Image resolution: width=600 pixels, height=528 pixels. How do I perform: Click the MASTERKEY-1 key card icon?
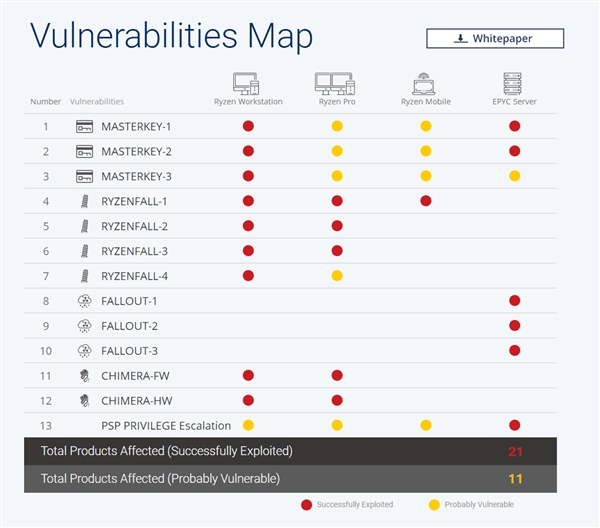[84, 127]
